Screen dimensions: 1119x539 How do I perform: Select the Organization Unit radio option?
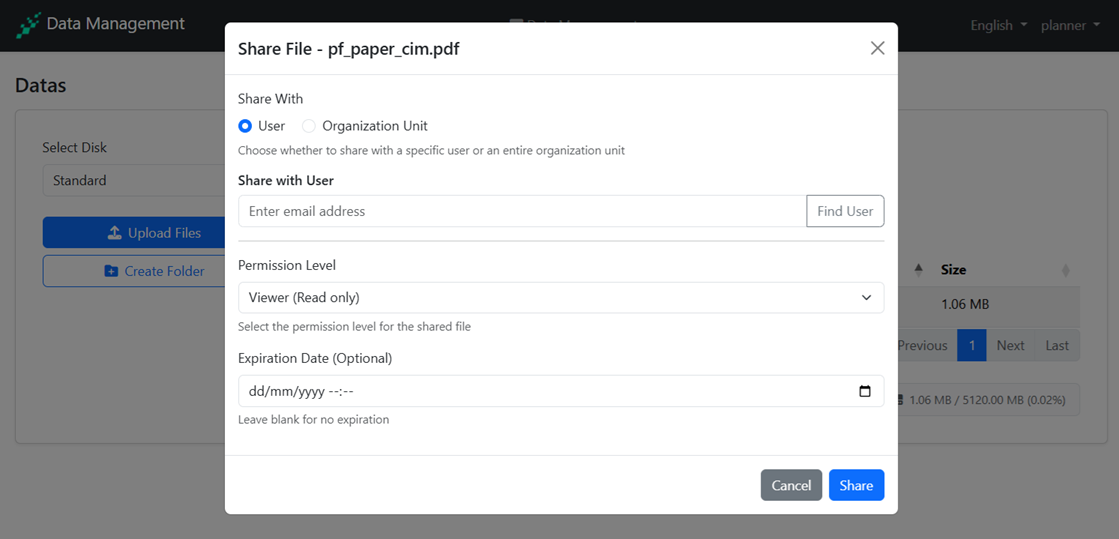pos(309,126)
